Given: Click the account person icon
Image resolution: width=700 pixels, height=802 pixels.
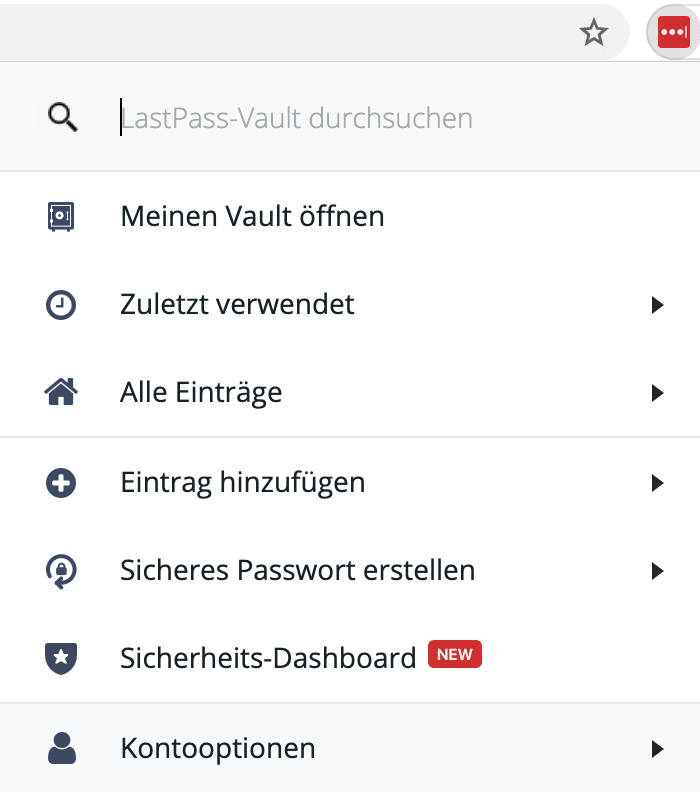Looking at the screenshot, I should (x=61, y=747).
